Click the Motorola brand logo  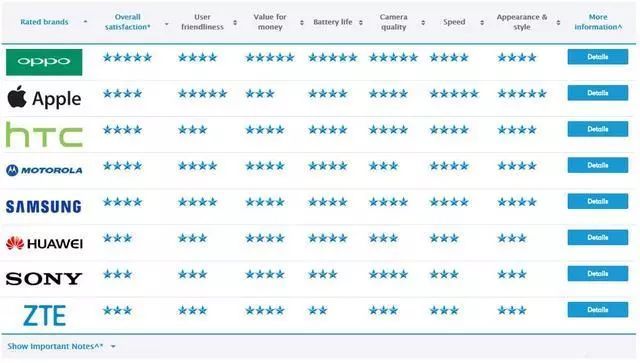click(44, 170)
